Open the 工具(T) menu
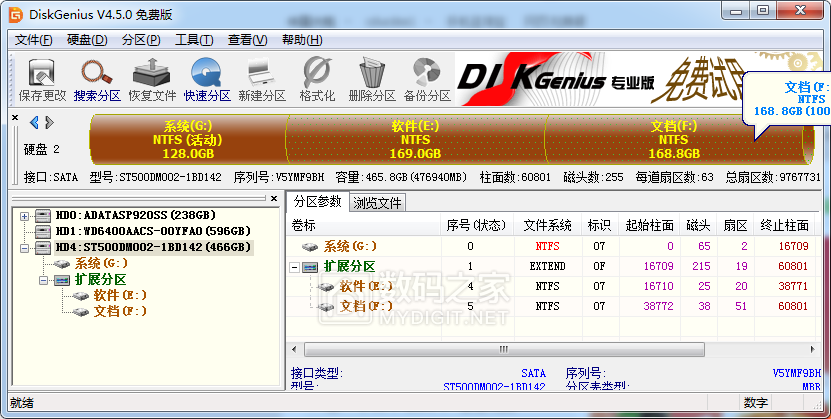The image size is (831, 419). click(x=193, y=40)
